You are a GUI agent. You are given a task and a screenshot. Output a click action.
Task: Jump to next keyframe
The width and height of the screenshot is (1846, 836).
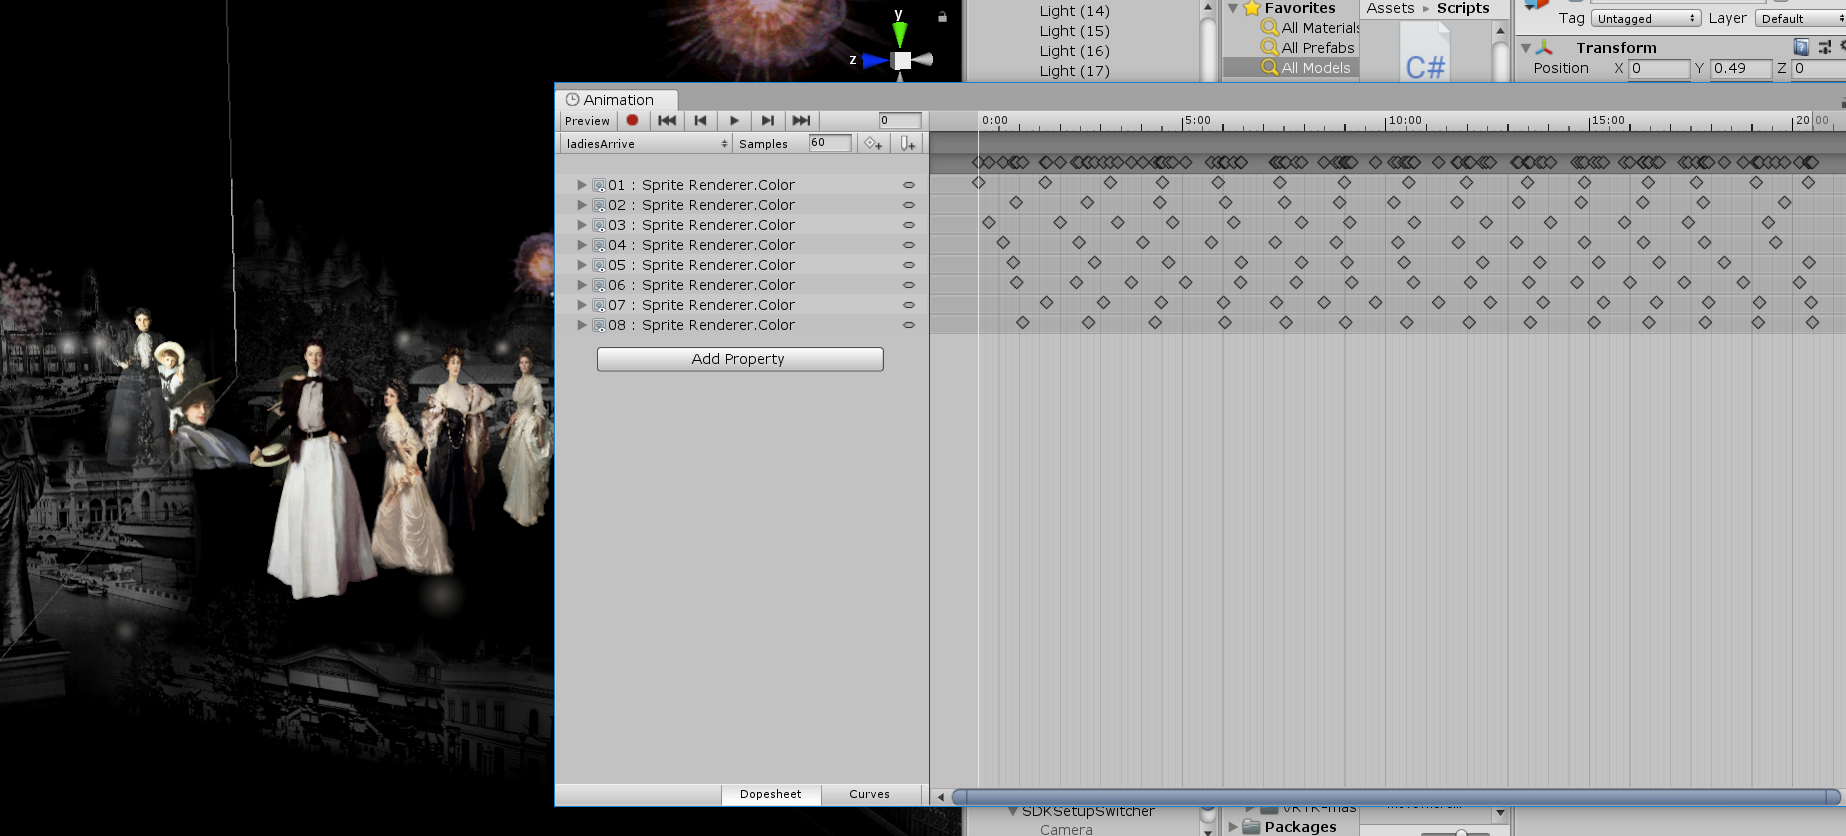(x=767, y=120)
